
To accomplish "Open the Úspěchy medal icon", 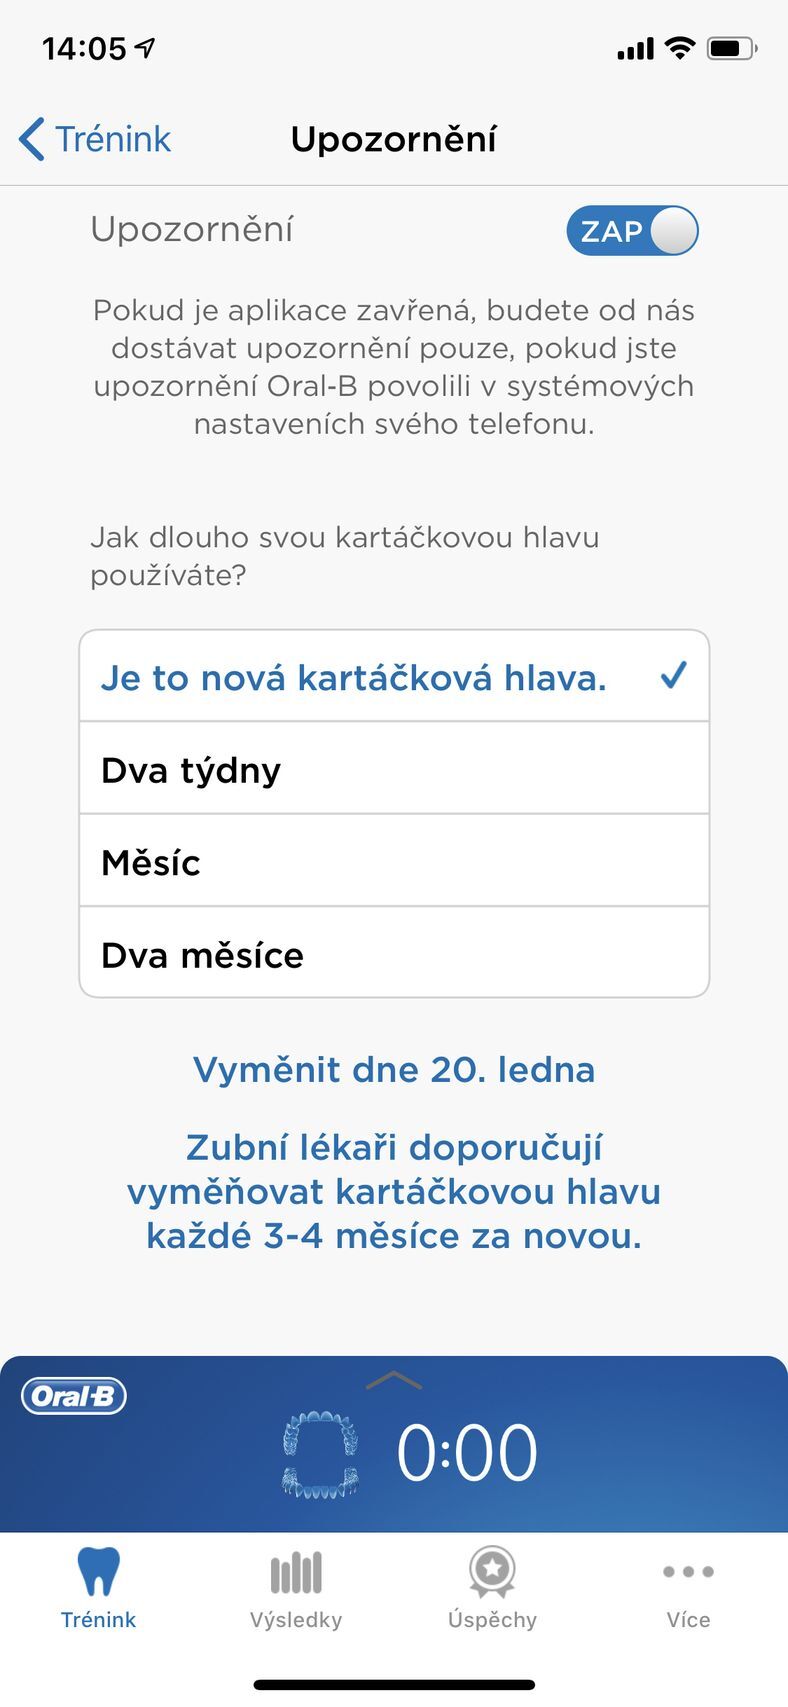I will point(492,1571).
